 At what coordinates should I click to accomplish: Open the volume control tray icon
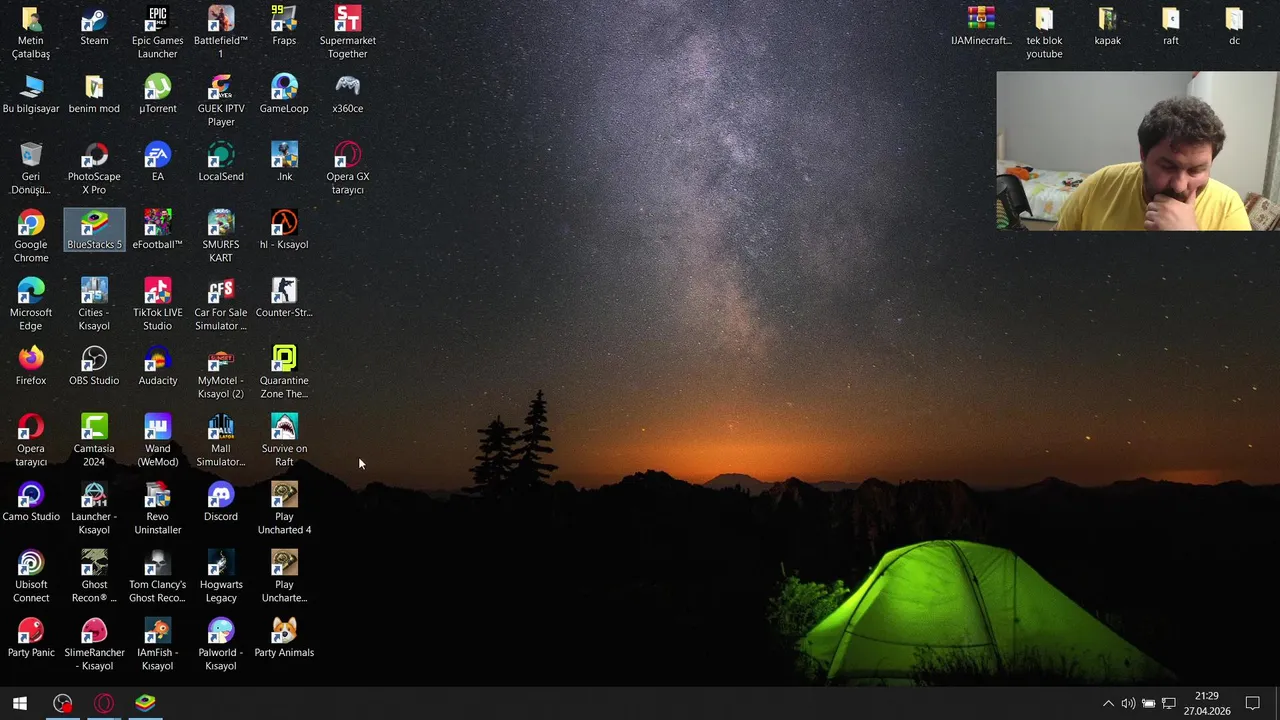pos(1128,703)
